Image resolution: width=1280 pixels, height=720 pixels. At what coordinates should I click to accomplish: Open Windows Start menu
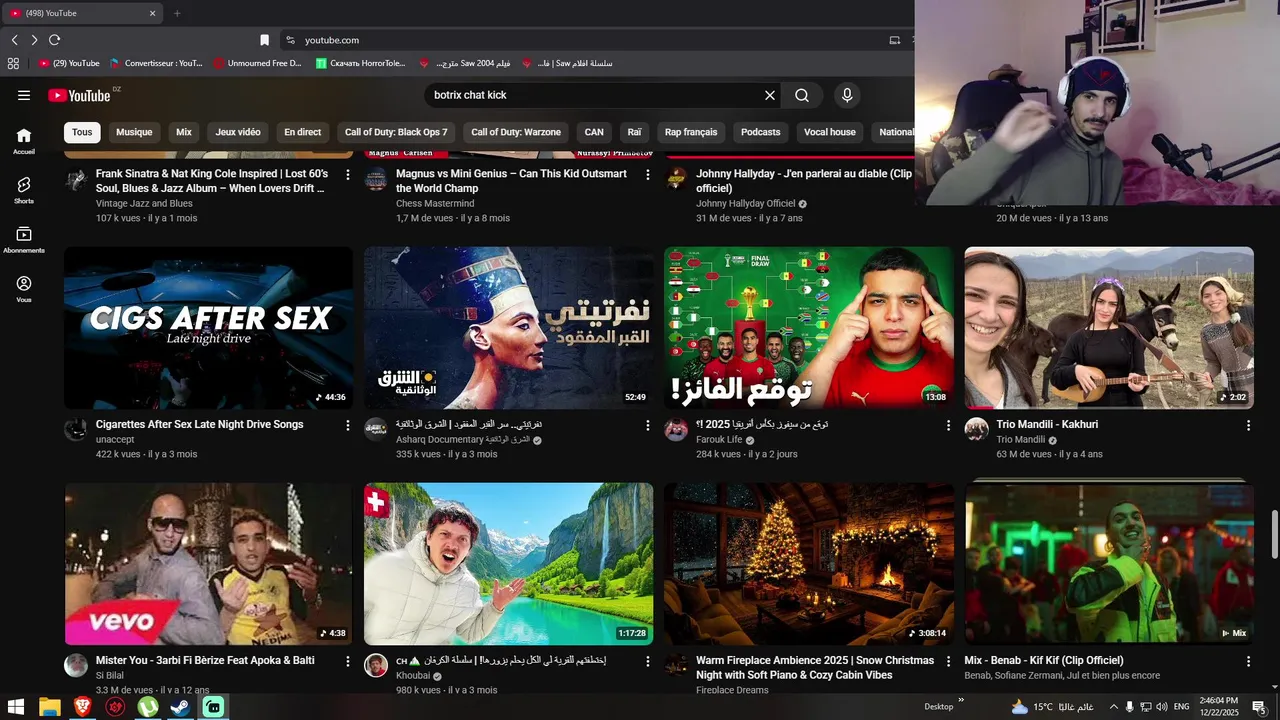pyautogui.click(x=16, y=707)
